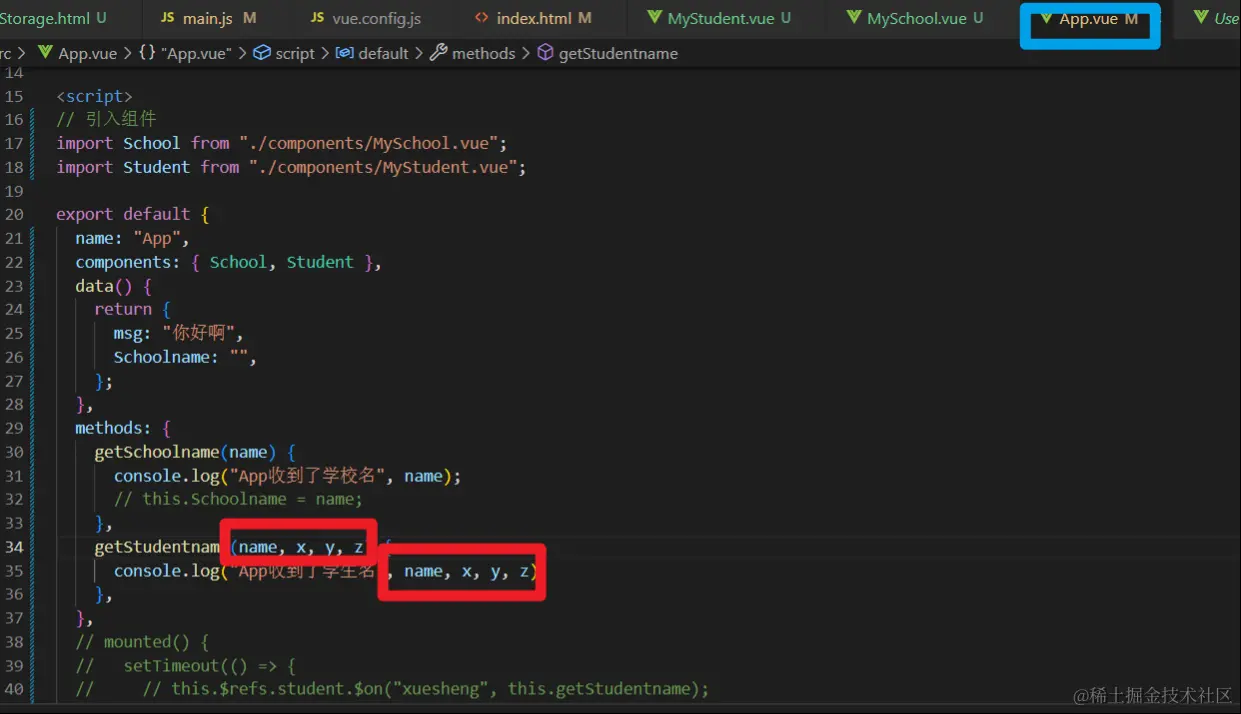Select the App.vue editor tab
The height and width of the screenshot is (714, 1241).
coord(1089,19)
